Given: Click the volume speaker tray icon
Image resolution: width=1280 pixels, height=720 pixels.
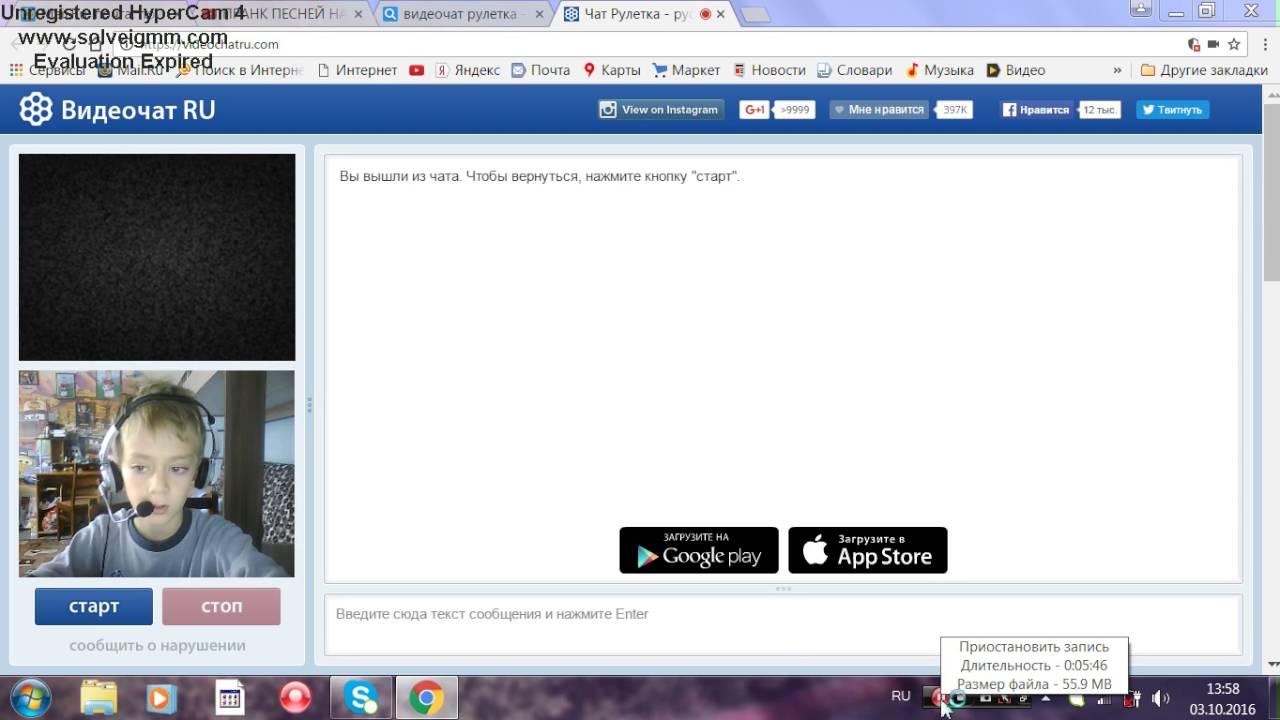Looking at the screenshot, I should (x=1161, y=698).
